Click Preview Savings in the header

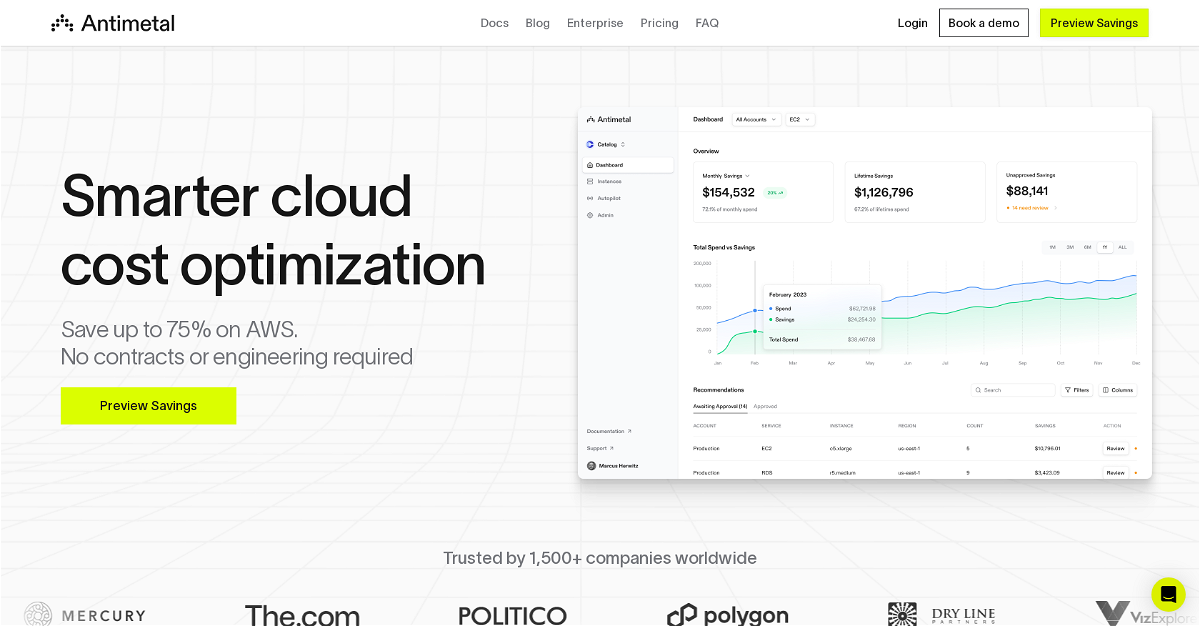(x=1094, y=23)
